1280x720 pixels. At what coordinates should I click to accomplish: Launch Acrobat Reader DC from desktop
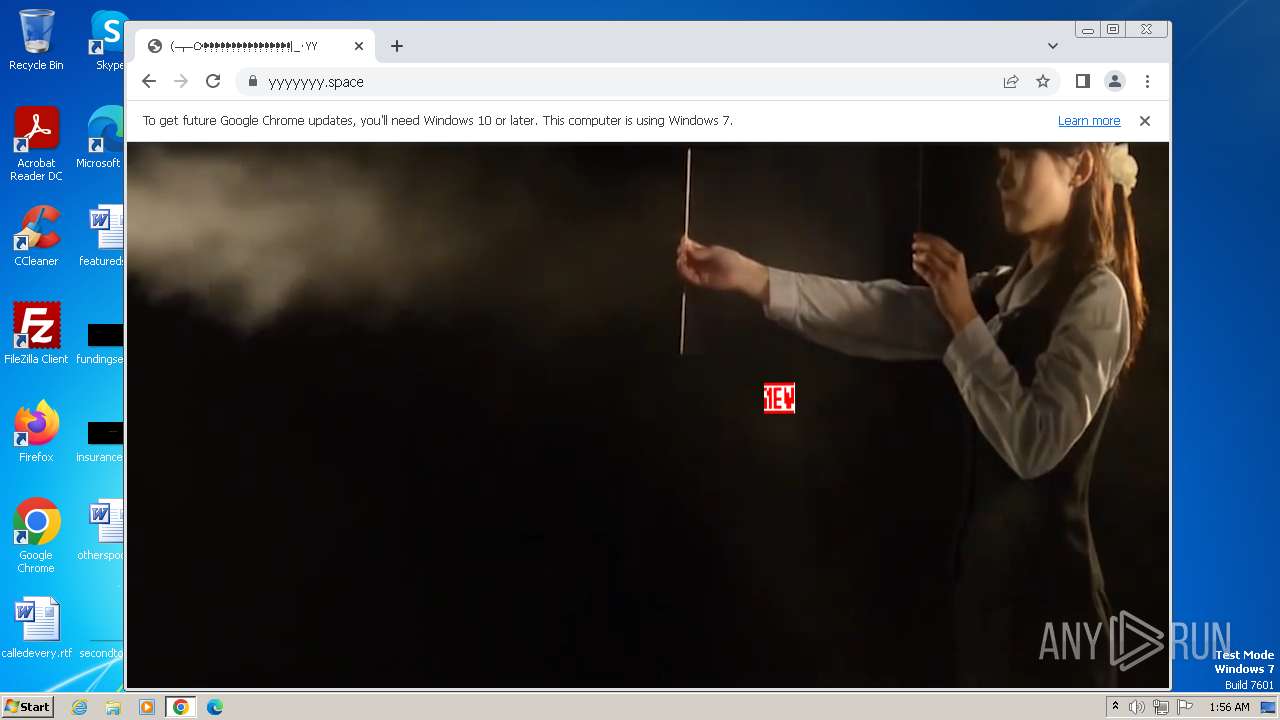point(36,145)
